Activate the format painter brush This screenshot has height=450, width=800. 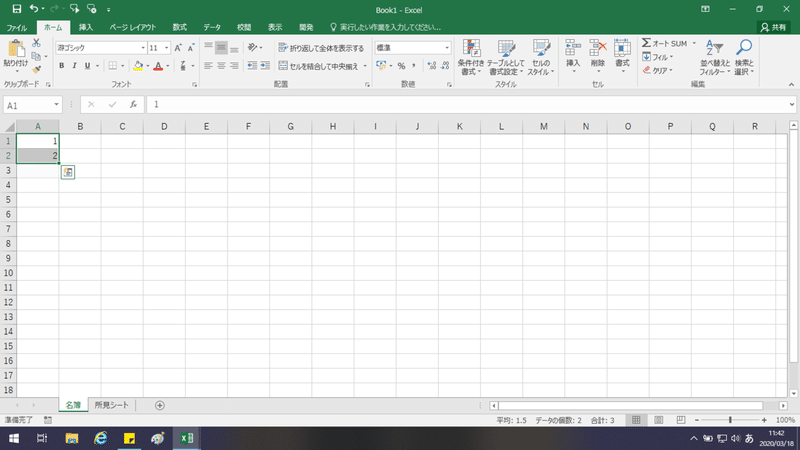36,69
